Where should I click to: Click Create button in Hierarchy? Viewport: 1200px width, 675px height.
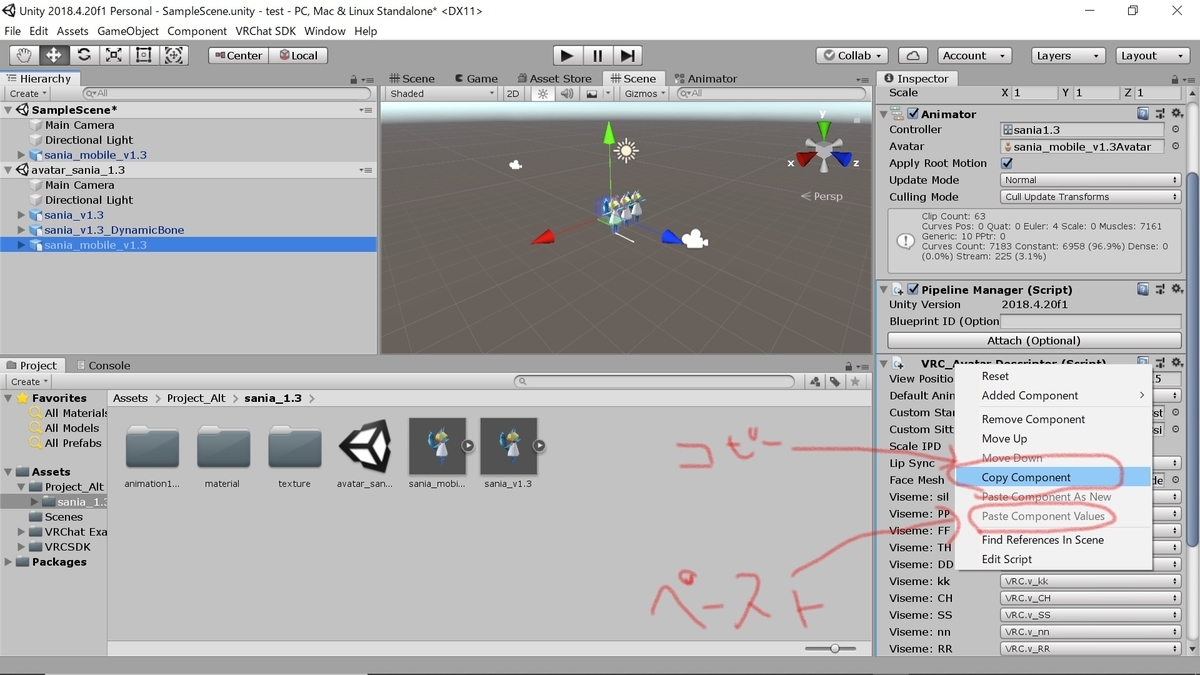point(28,93)
